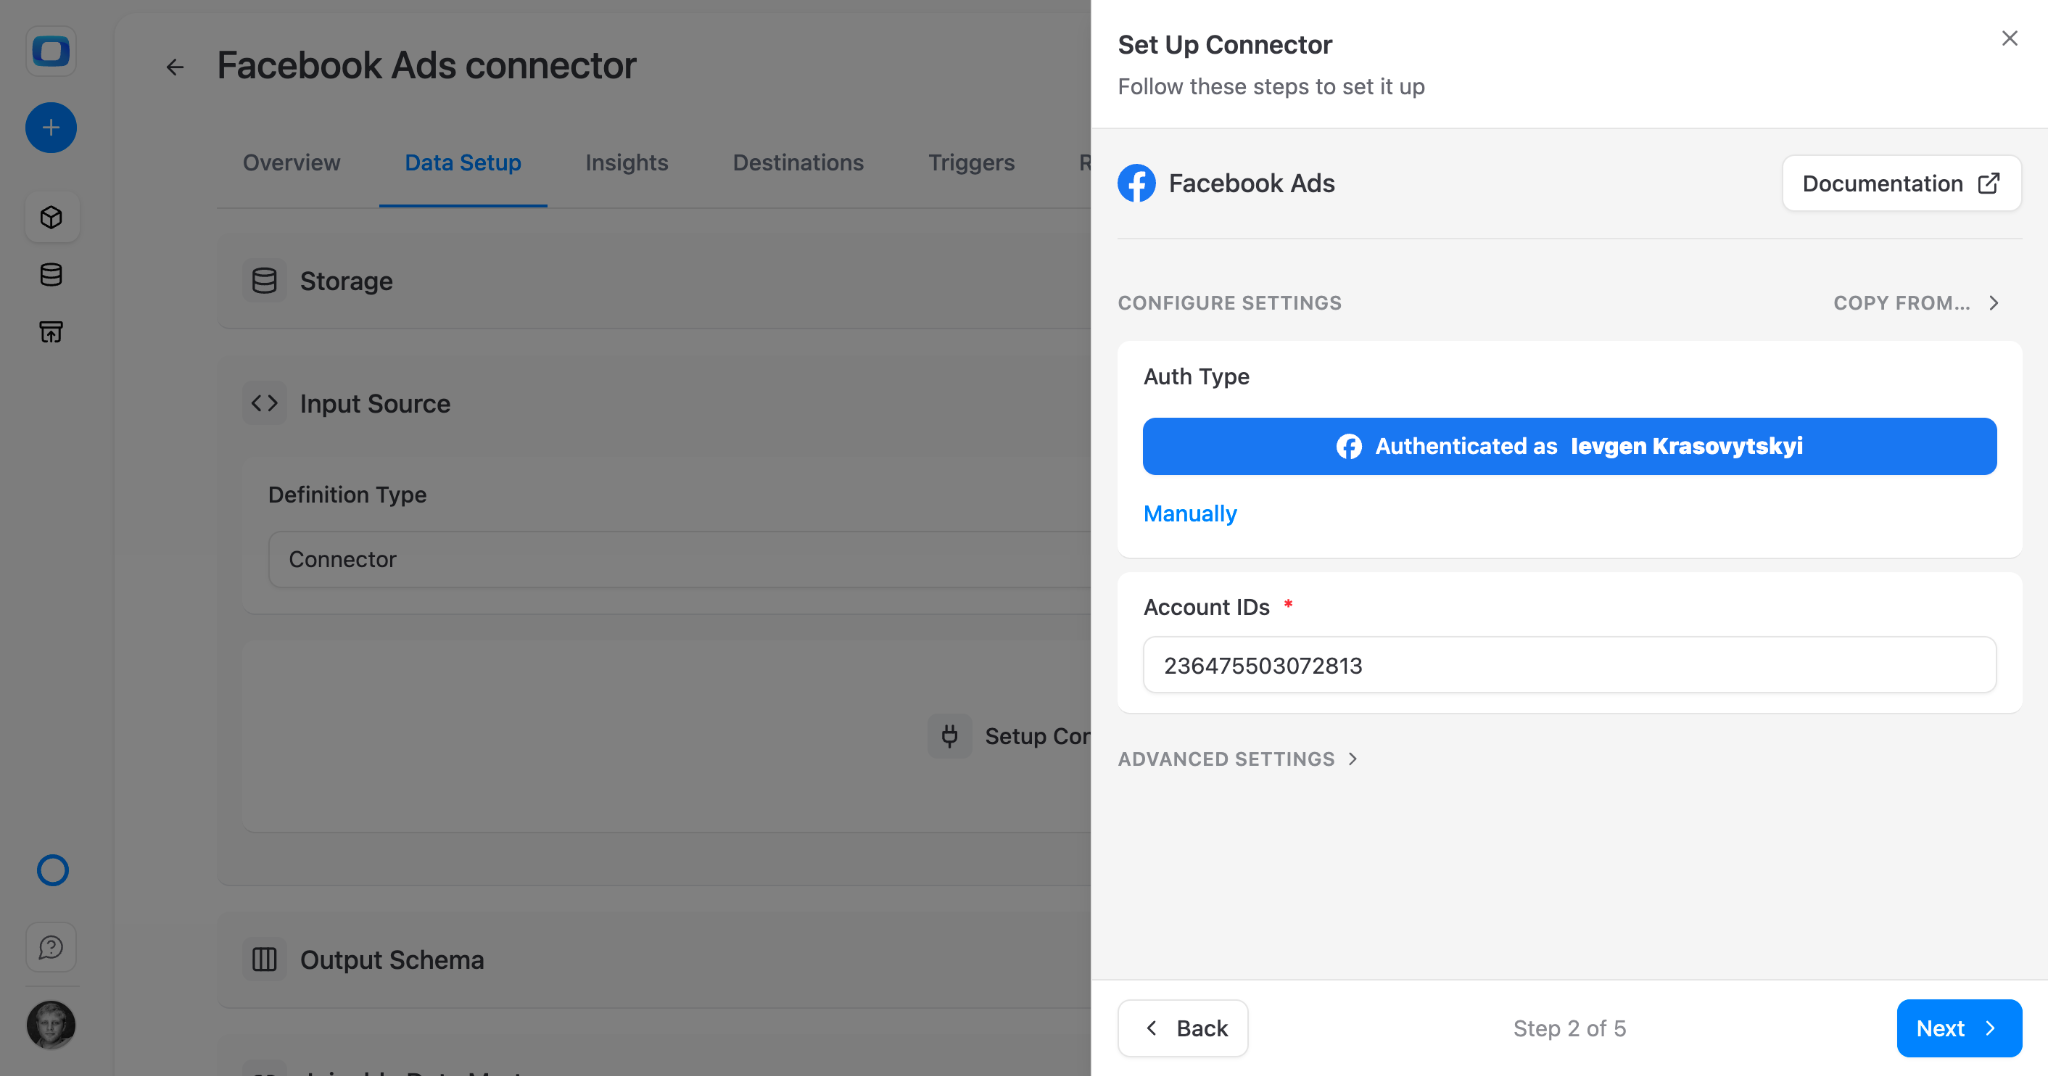Viewport: 2048px width, 1076px height.
Task: Click the Auth Type label
Action: pyautogui.click(x=1197, y=376)
